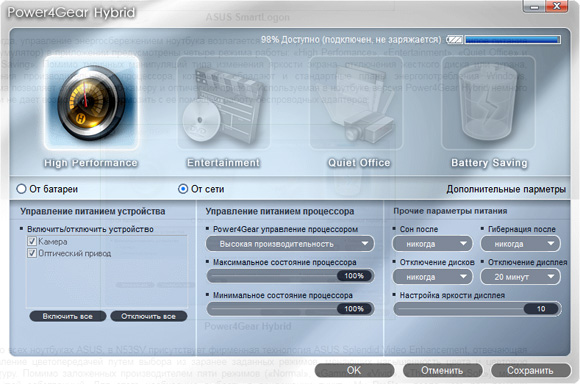Screen dimensions: 580x384
Task: Choose the Entertainment clapperboard icon
Action: [223, 102]
